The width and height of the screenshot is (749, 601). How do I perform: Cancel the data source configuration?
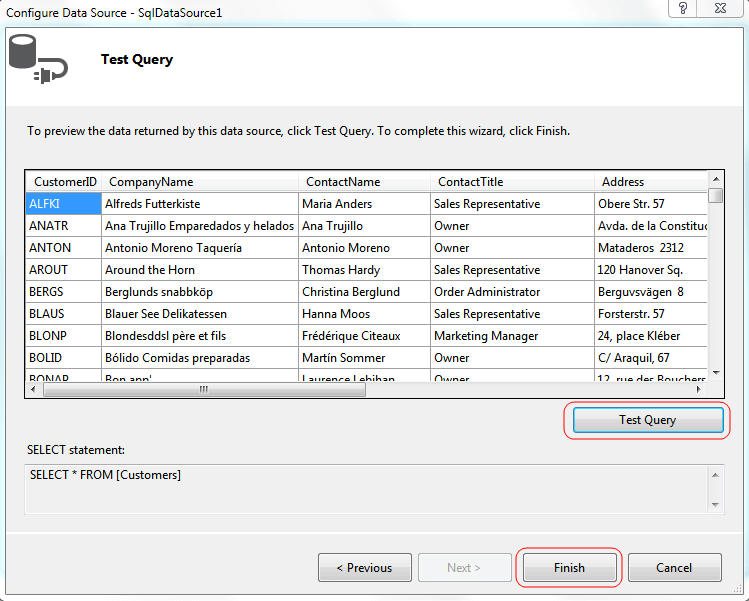pyautogui.click(x=674, y=568)
